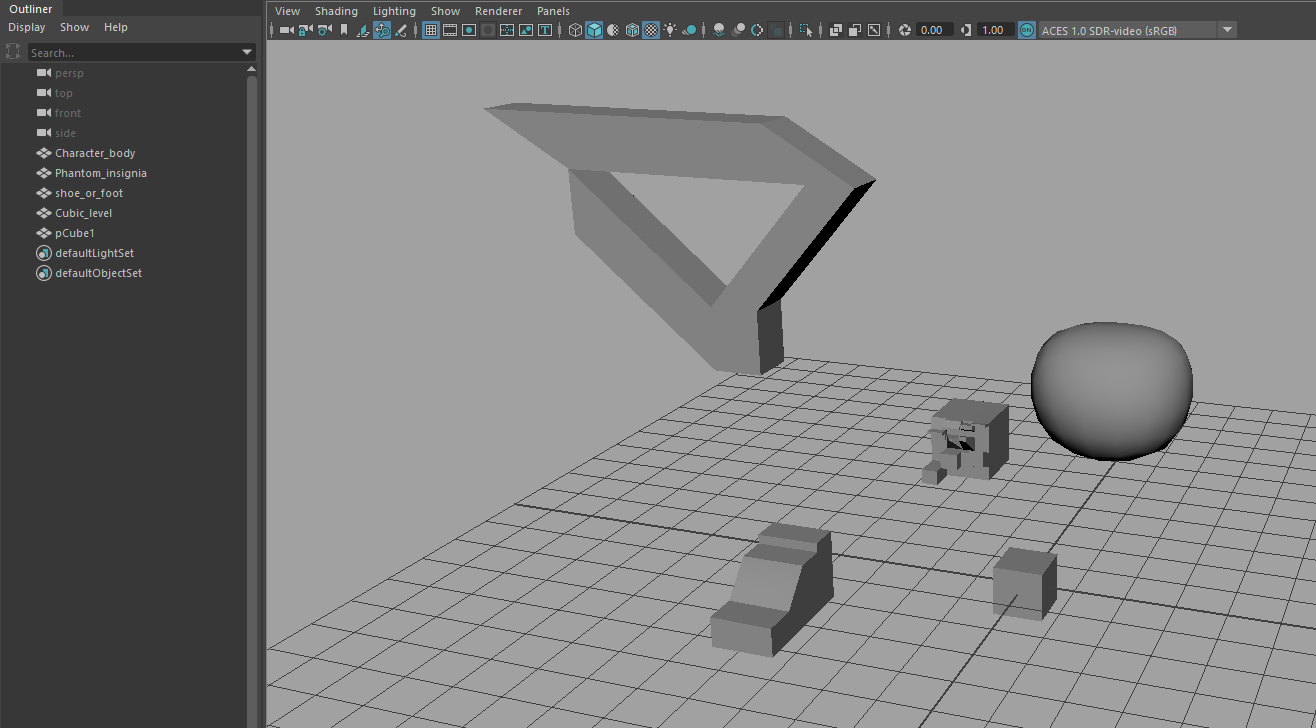This screenshot has width=1316, height=728.
Task: Toggle the Safe Title icon
Action: (545, 30)
